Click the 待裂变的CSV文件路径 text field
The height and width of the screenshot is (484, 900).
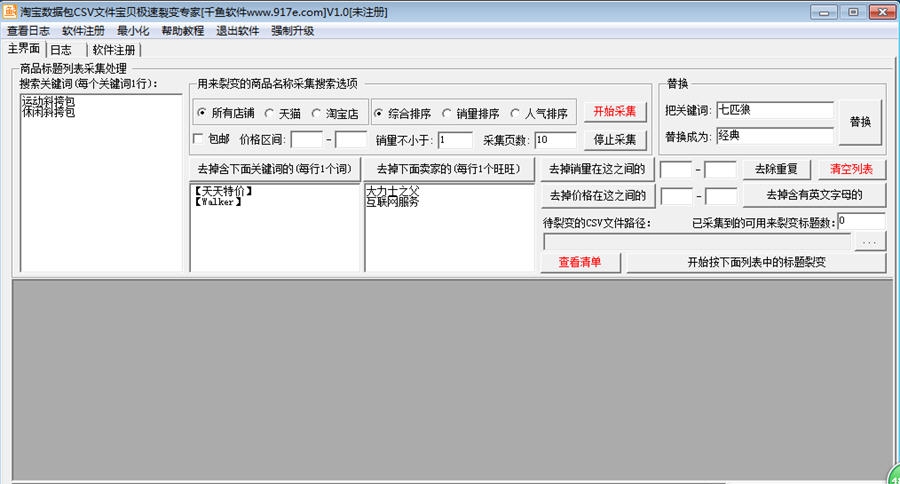(x=697, y=242)
